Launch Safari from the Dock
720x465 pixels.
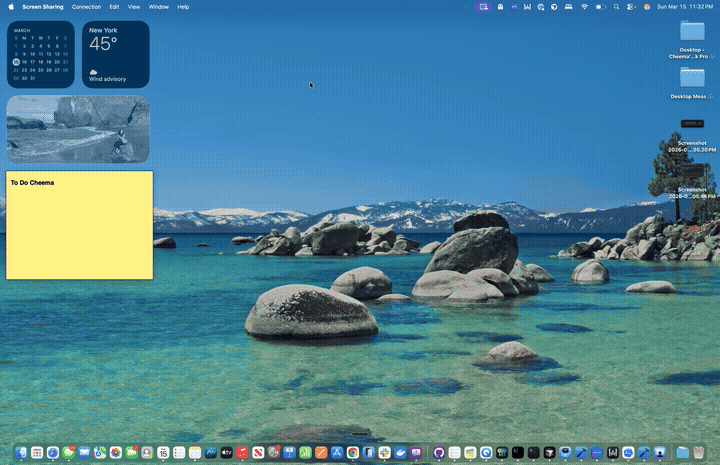pos(53,453)
